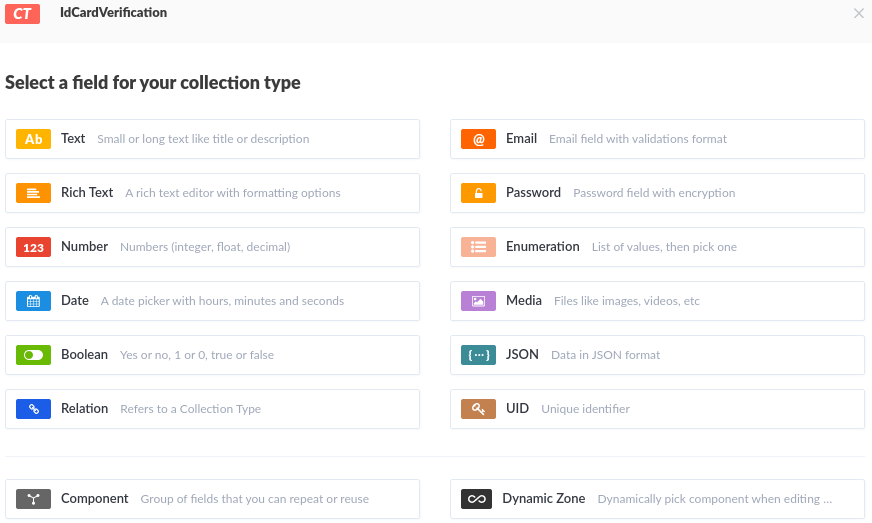Viewport: 872px width, 523px height.
Task: Click the CT collection type badge
Action: [22, 13]
